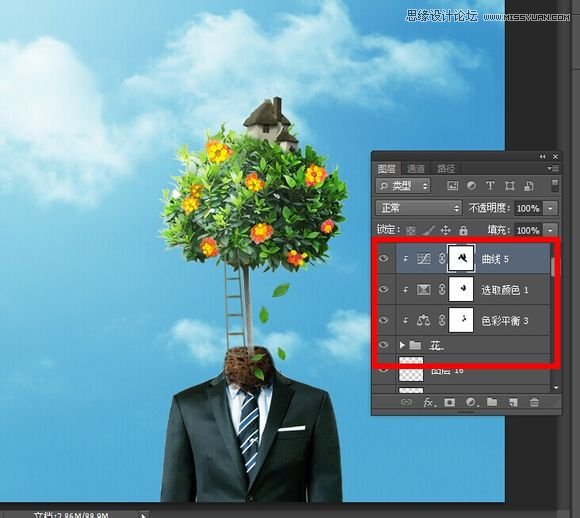Open the 不透明度 opacity slider arrow

(x=550, y=208)
